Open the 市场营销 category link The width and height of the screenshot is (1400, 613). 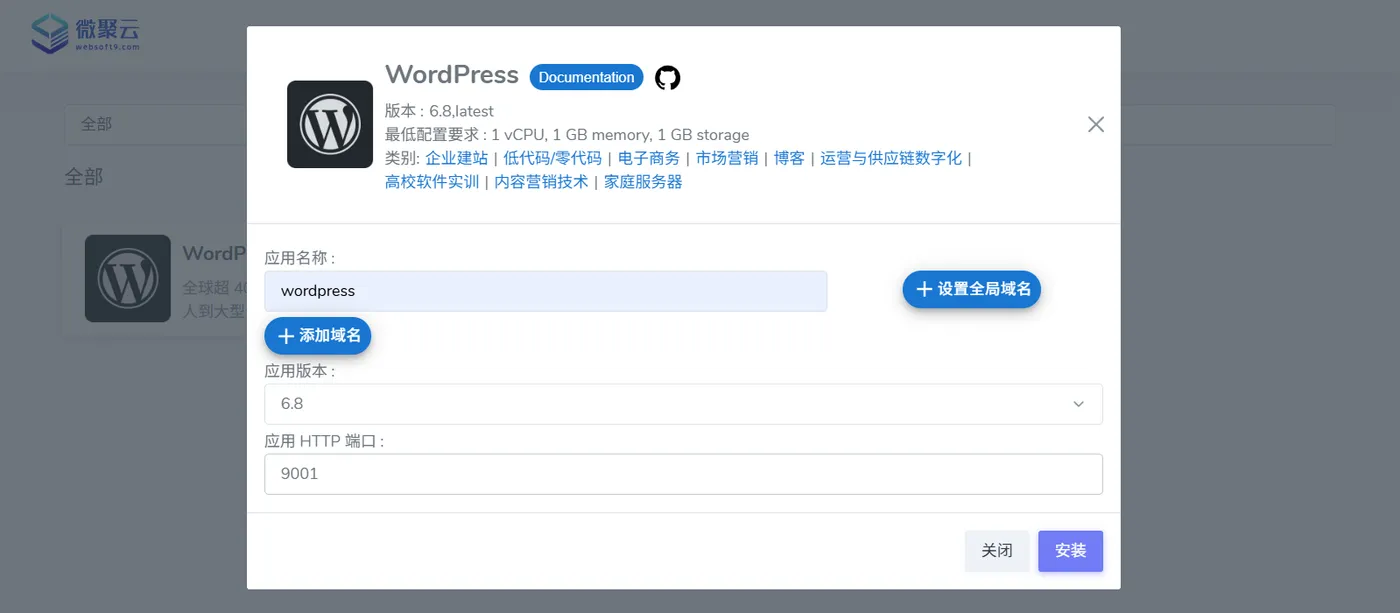tap(727, 158)
